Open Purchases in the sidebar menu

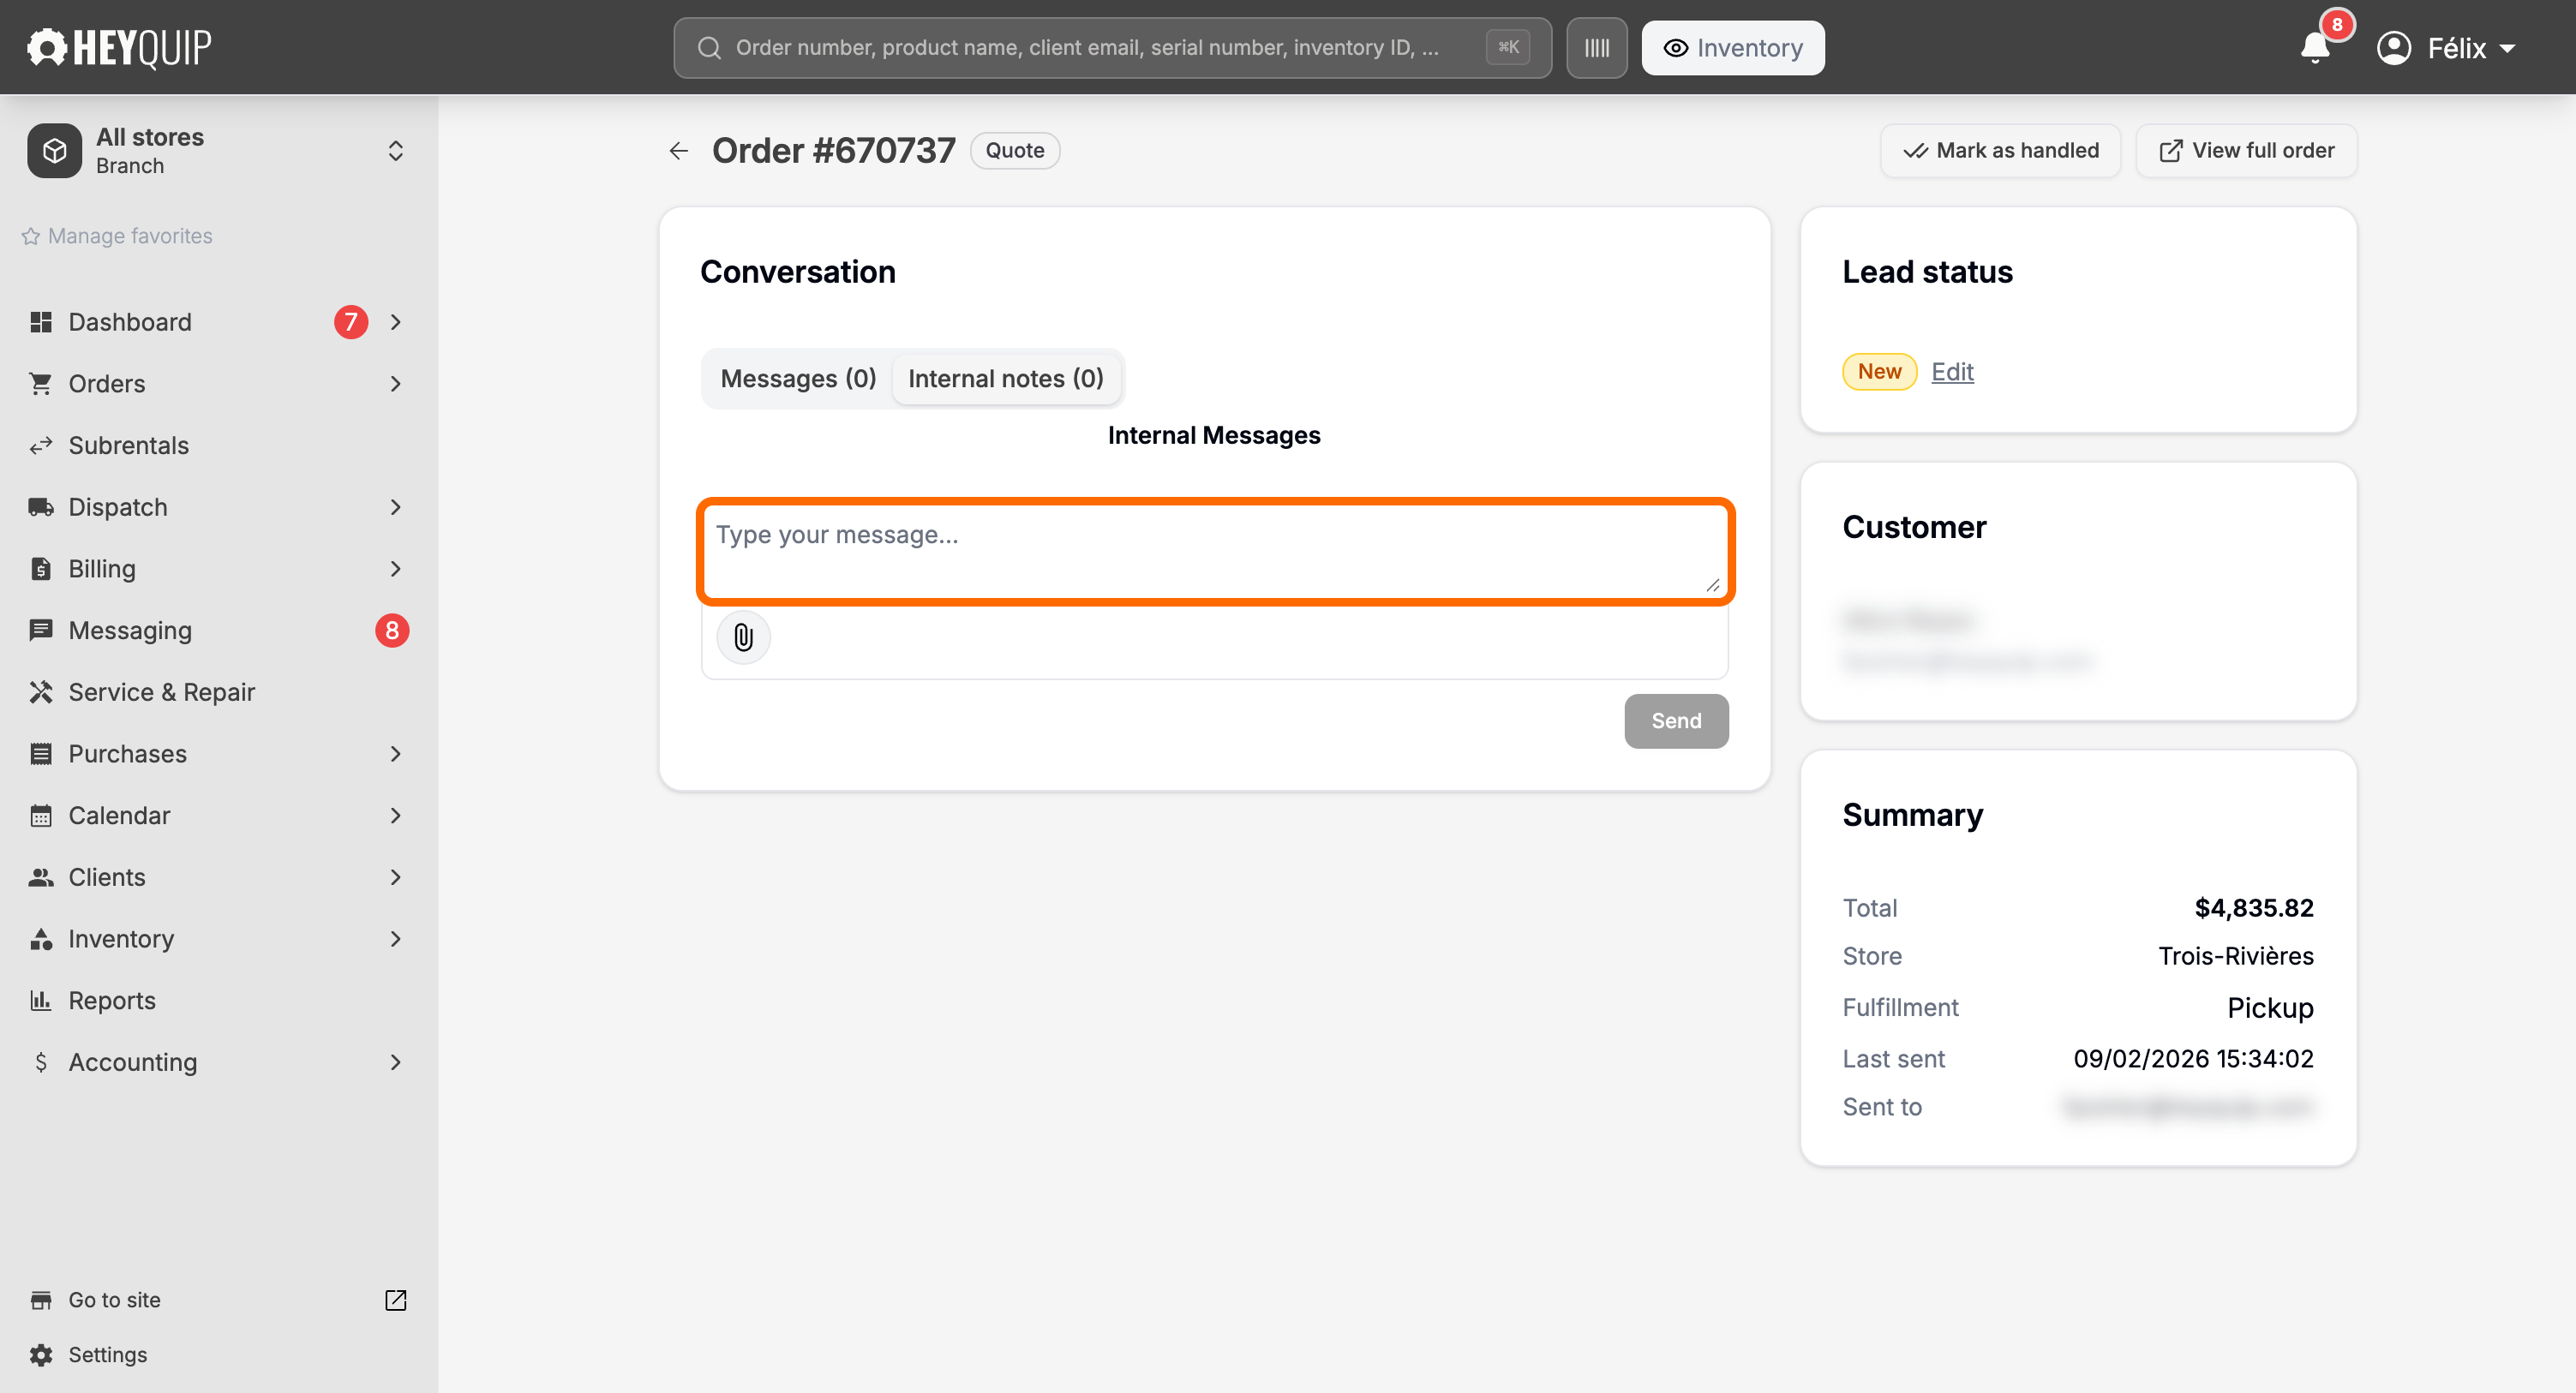click(x=218, y=754)
